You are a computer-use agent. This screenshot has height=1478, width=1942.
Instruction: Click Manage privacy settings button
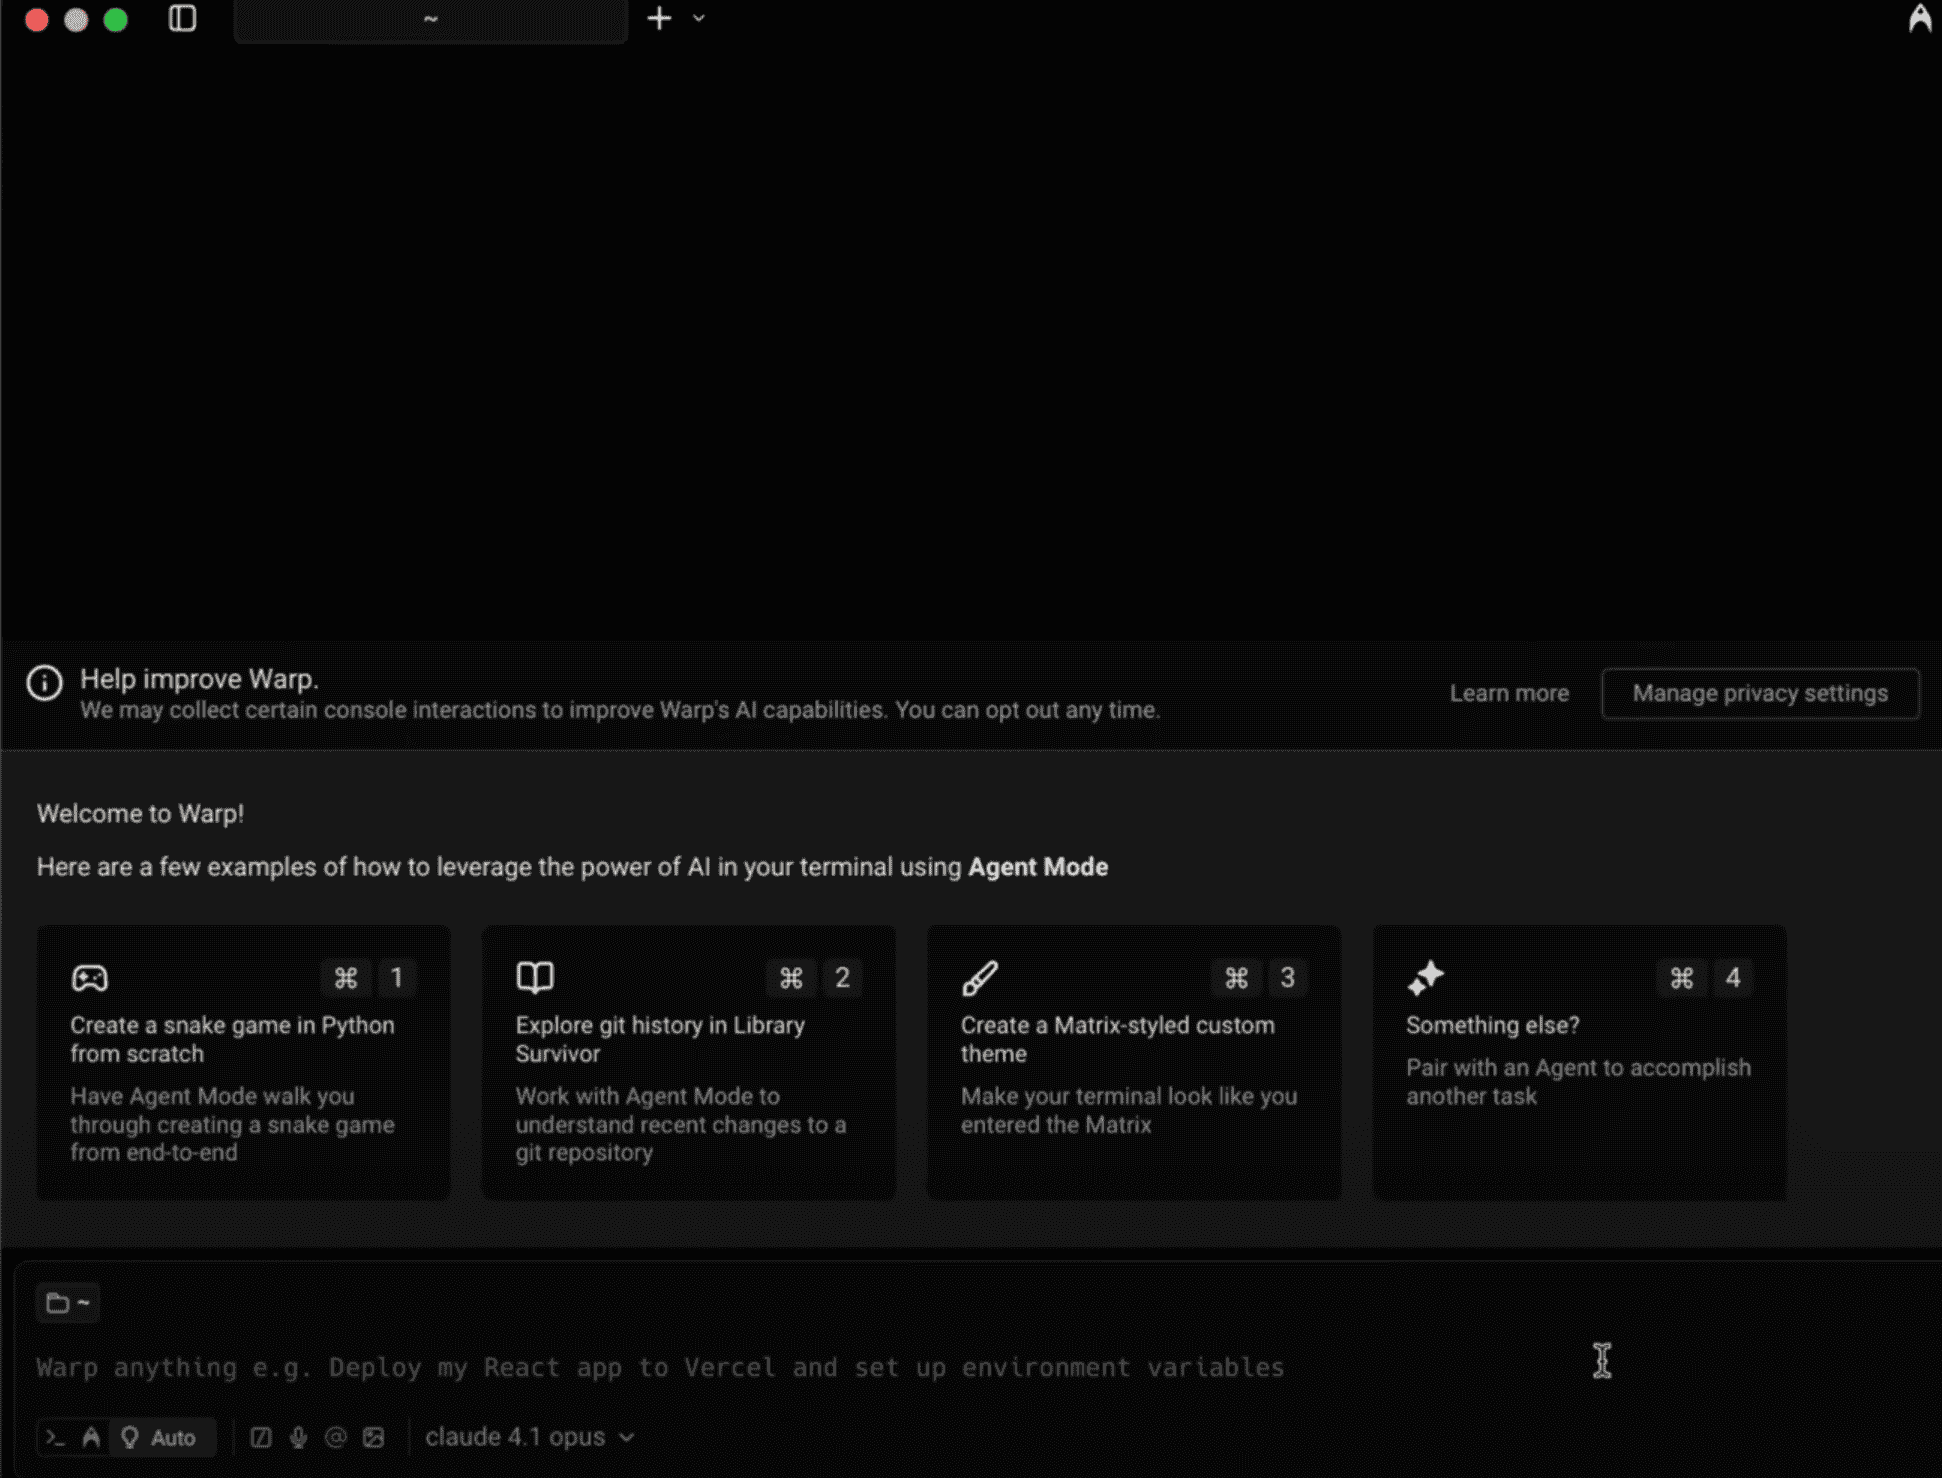(x=1760, y=693)
